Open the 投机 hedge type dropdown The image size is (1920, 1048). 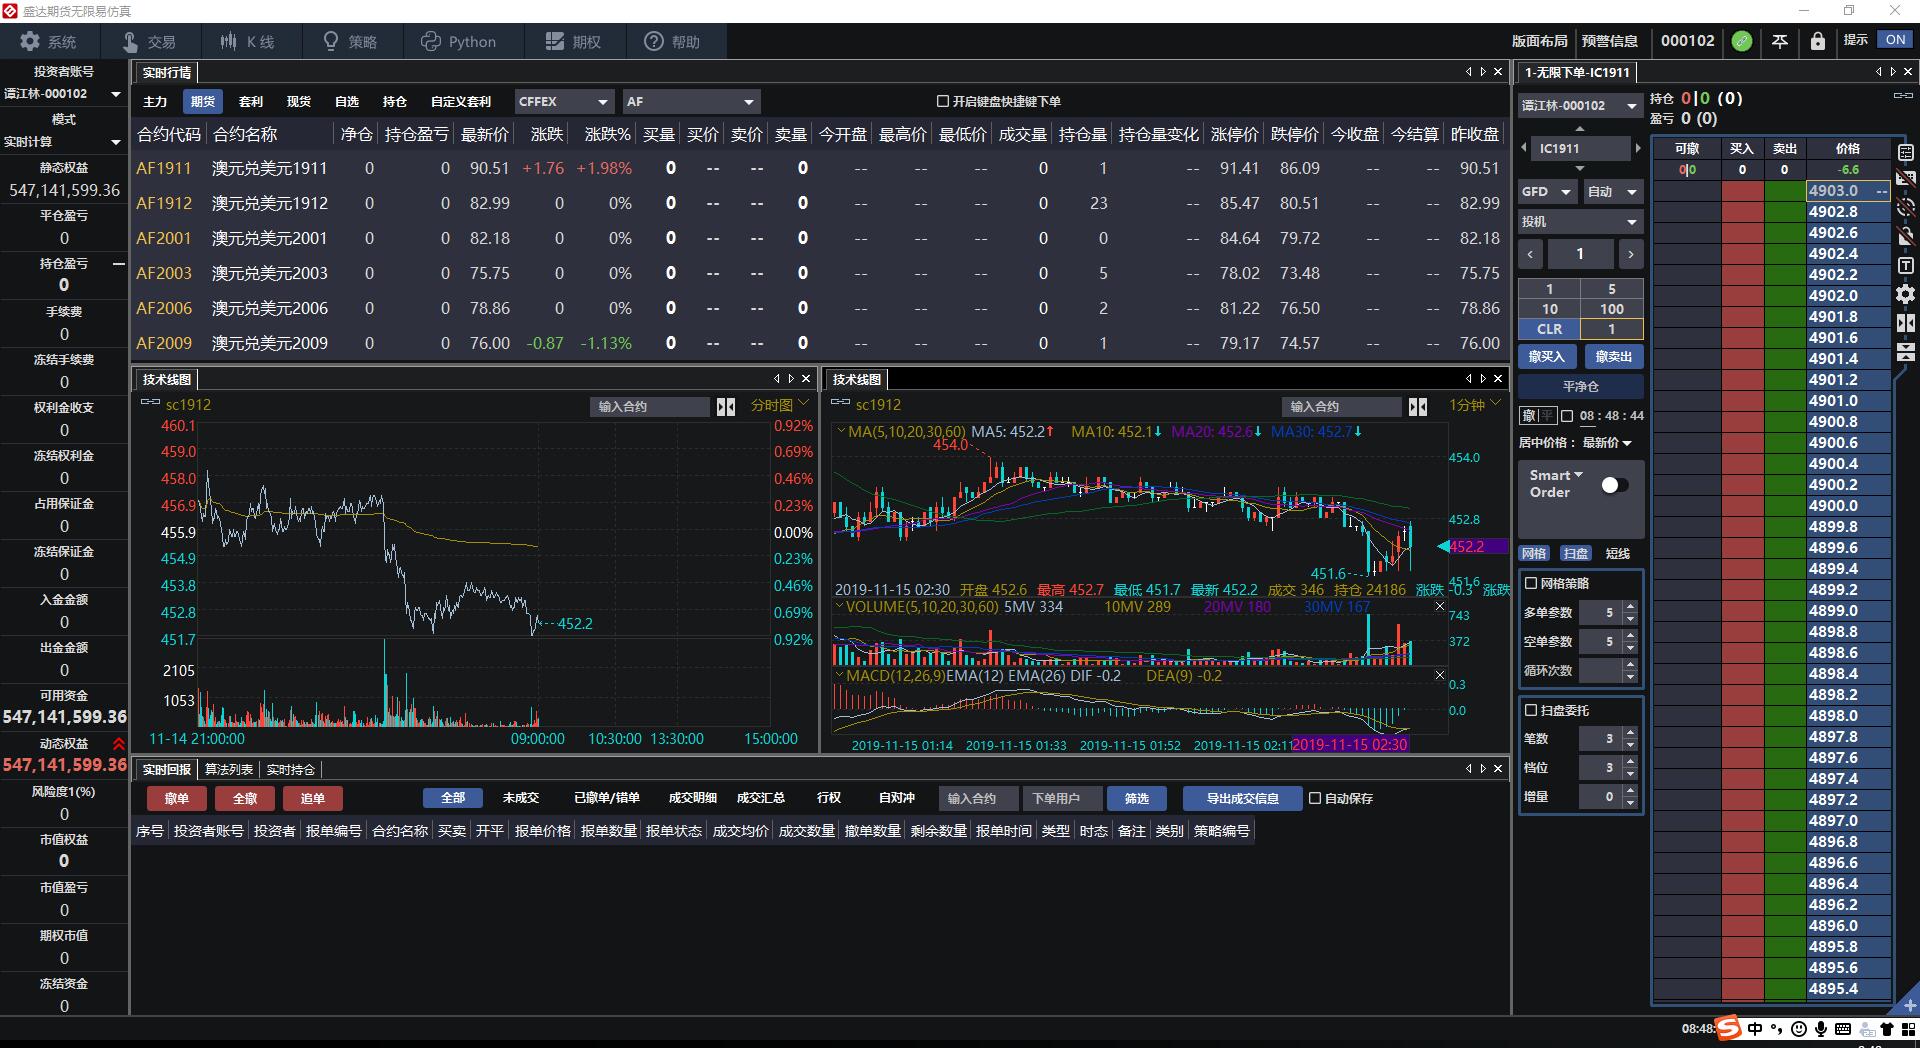pyautogui.click(x=1580, y=221)
